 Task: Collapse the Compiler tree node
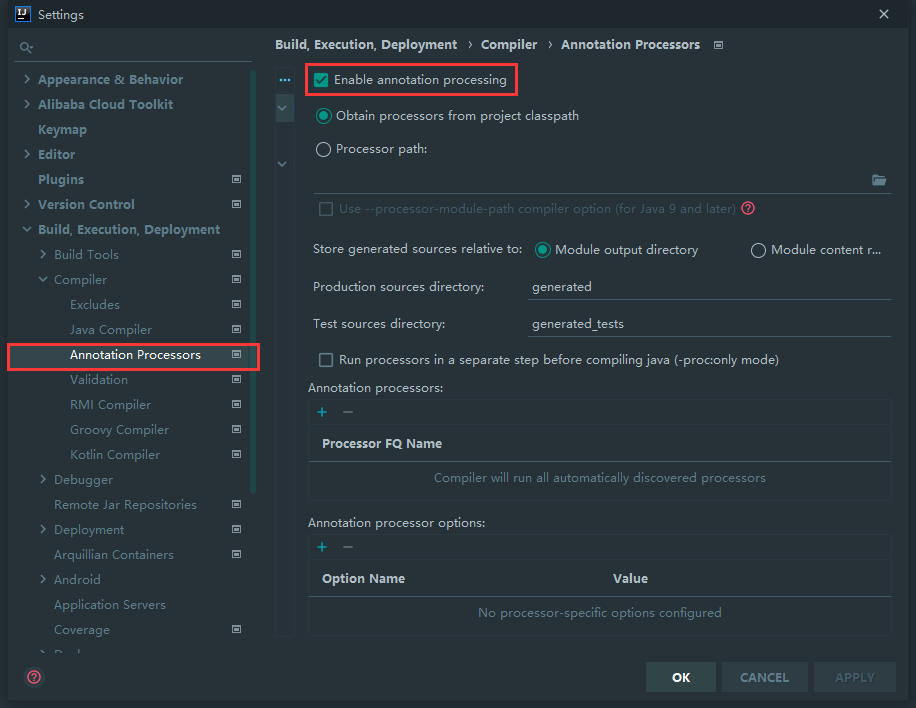click(x=43, y=280)
